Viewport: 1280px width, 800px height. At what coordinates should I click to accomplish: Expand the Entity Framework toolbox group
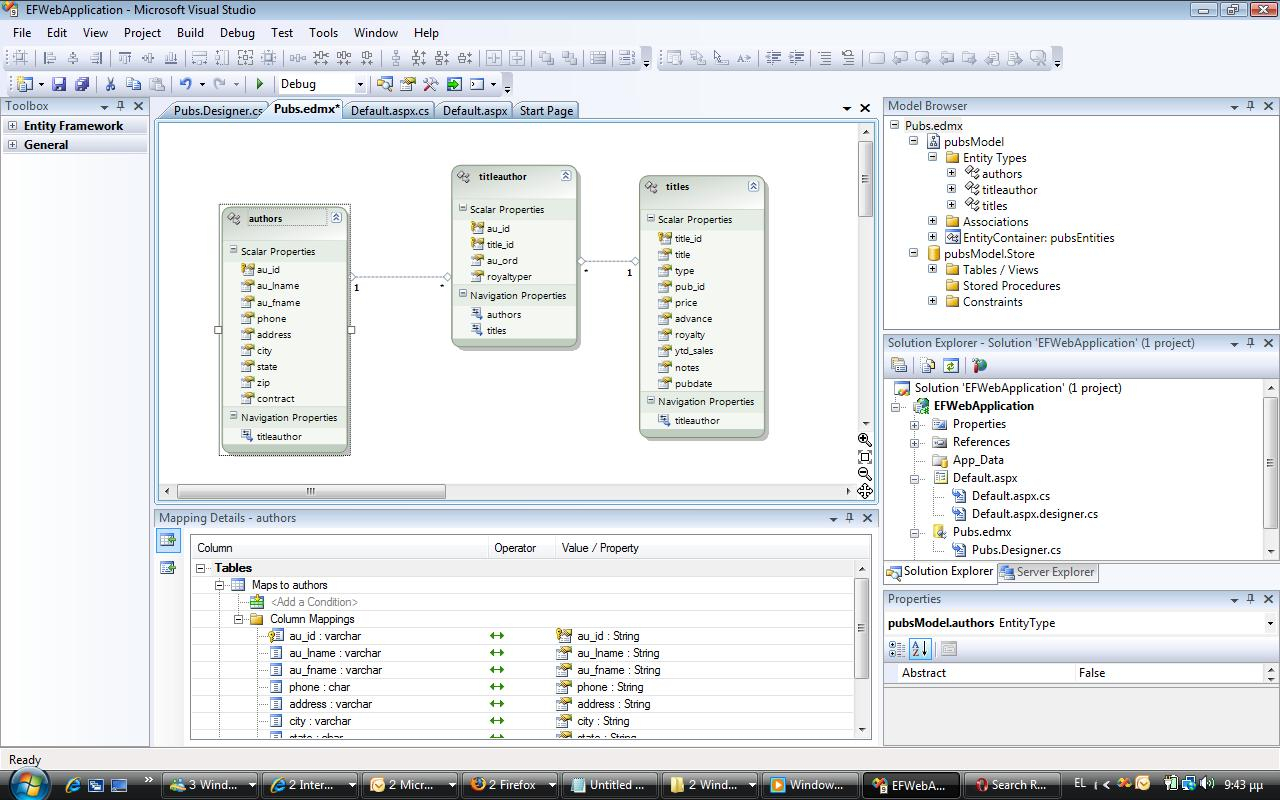coord(12,126)
